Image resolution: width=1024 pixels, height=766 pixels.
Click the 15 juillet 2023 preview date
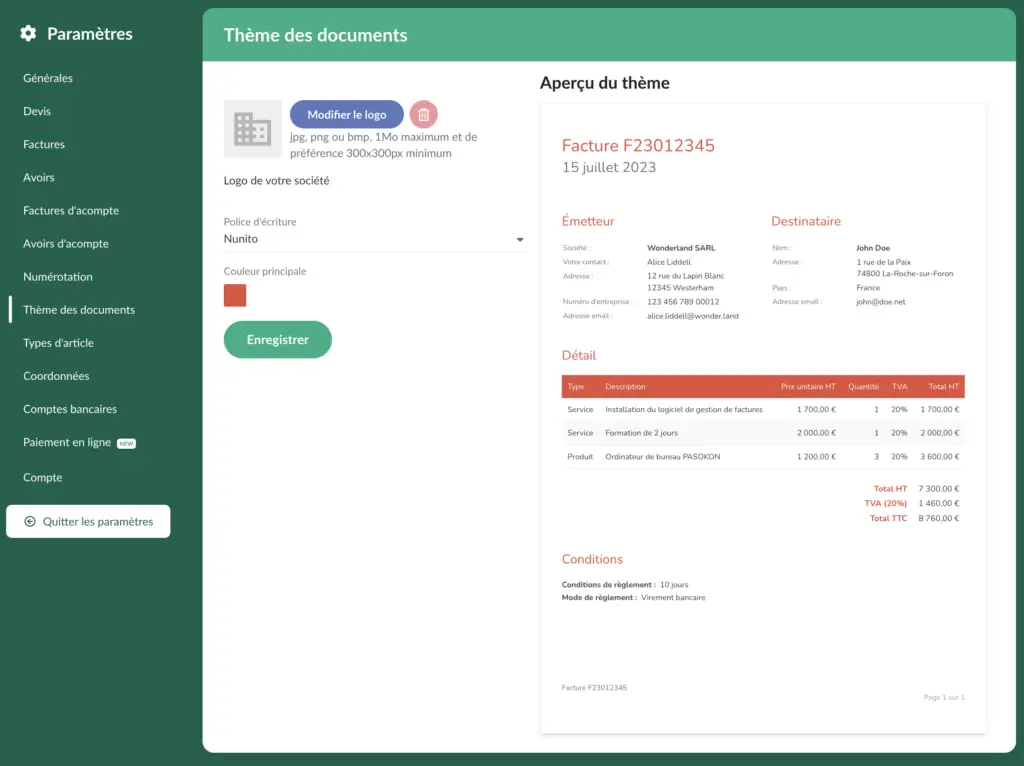point(609,167)
